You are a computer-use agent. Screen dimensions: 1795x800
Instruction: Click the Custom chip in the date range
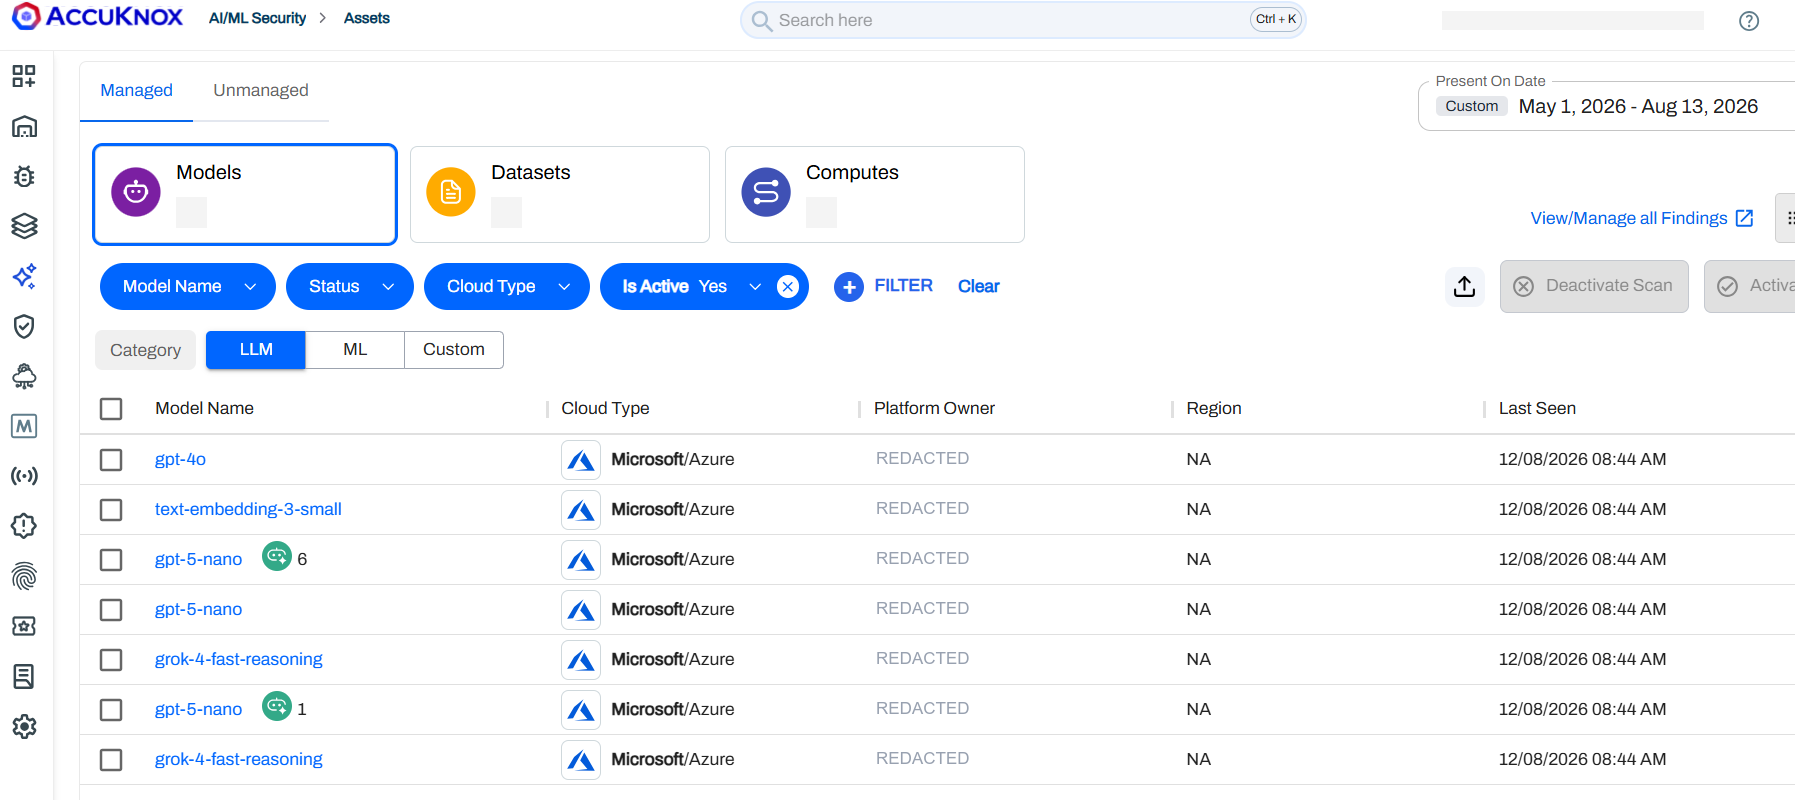tap(1472, 106)
